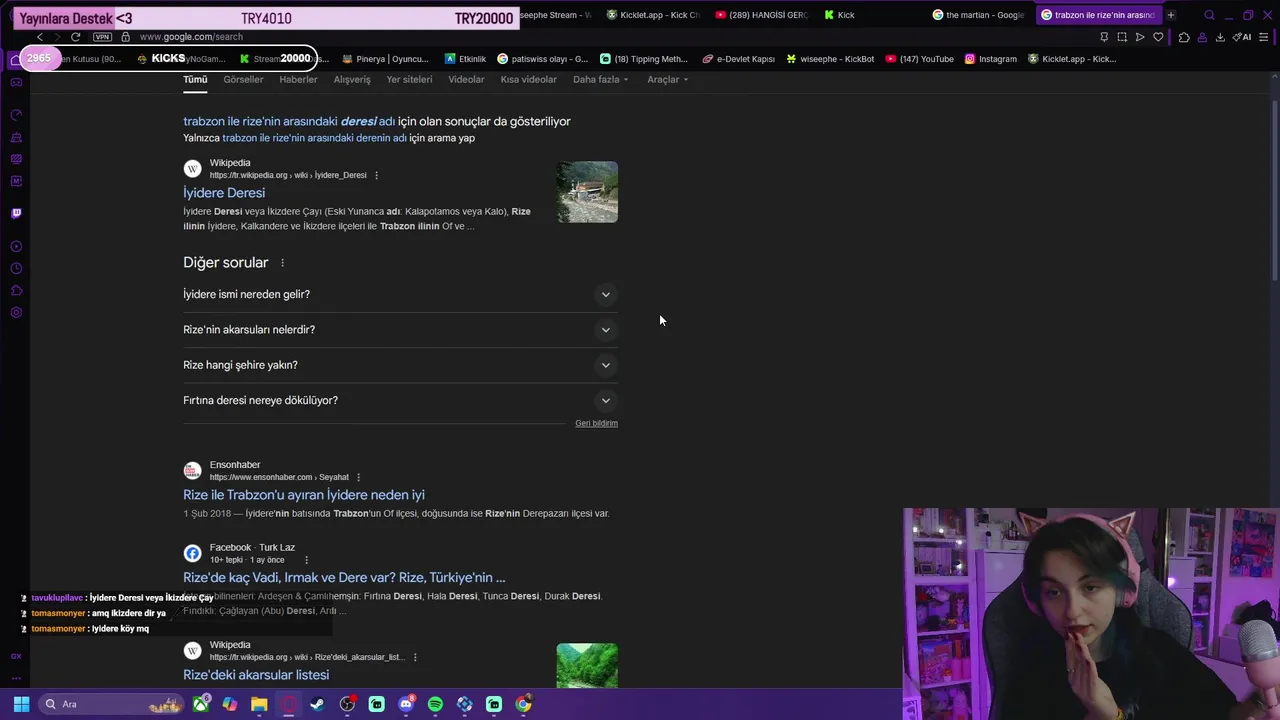Image resolution: width=1280 pixels, height=720 pixels.
Task: Go back with the browser back arrow
Action: pos(39,37)
